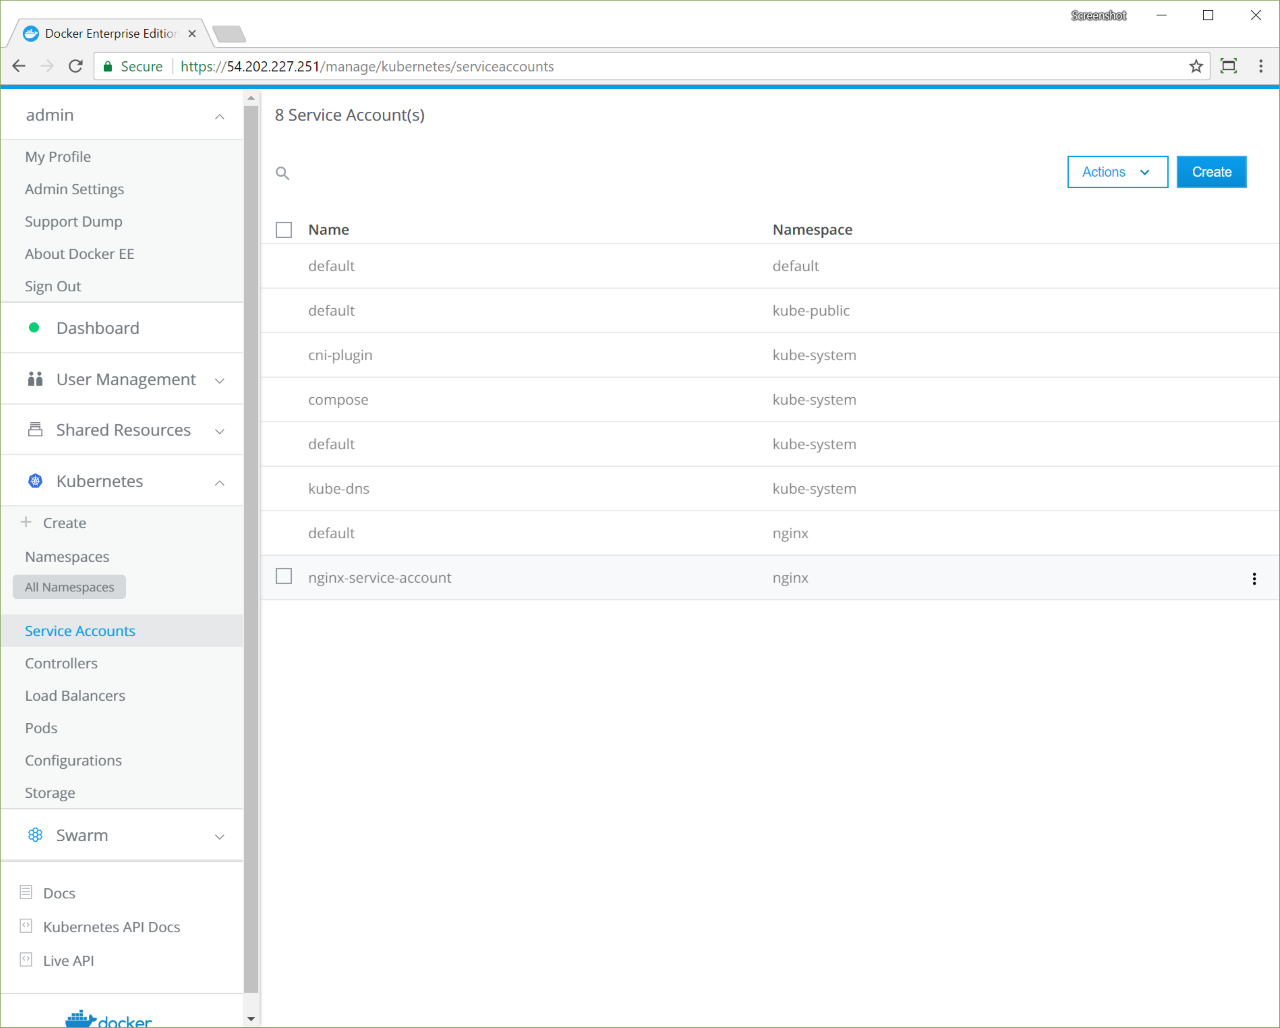Viewport: 1280px width, 1028px height.
Task: Expand the User Management section chevron
Action: pyautogui.click(x=220, y=380)
